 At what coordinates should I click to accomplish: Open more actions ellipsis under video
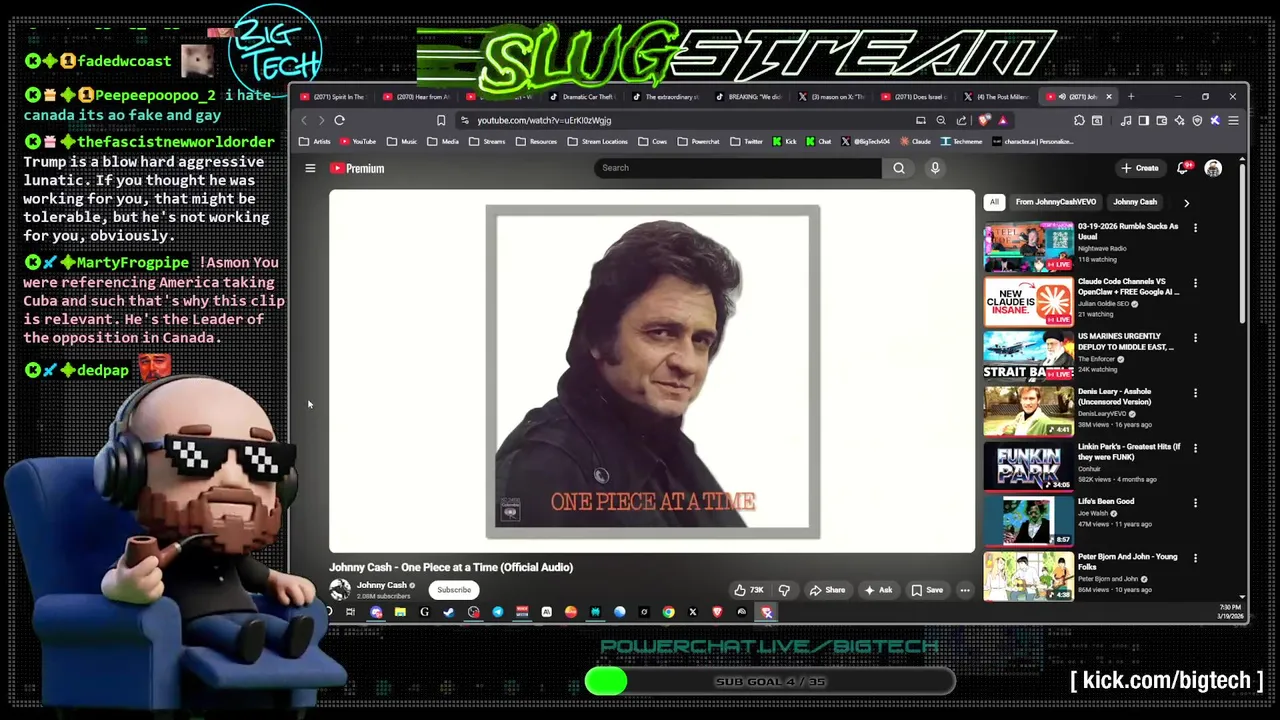965,590
